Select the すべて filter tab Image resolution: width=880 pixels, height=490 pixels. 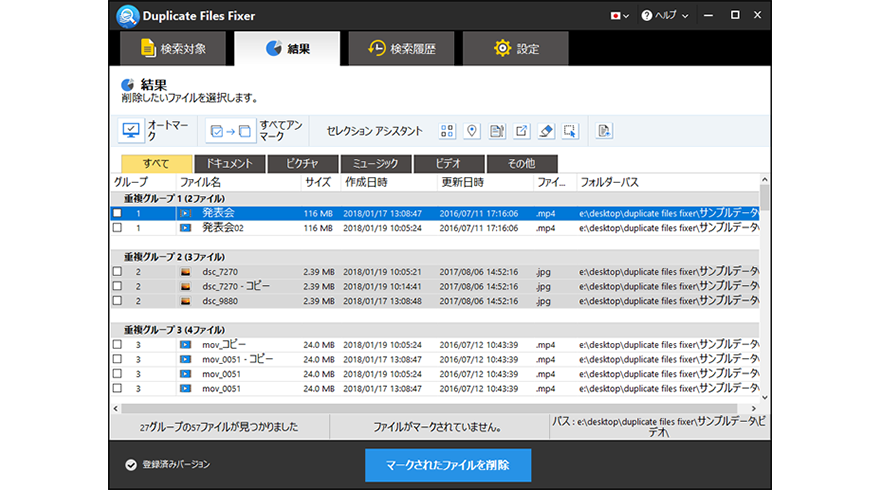(x=157, y=164)
